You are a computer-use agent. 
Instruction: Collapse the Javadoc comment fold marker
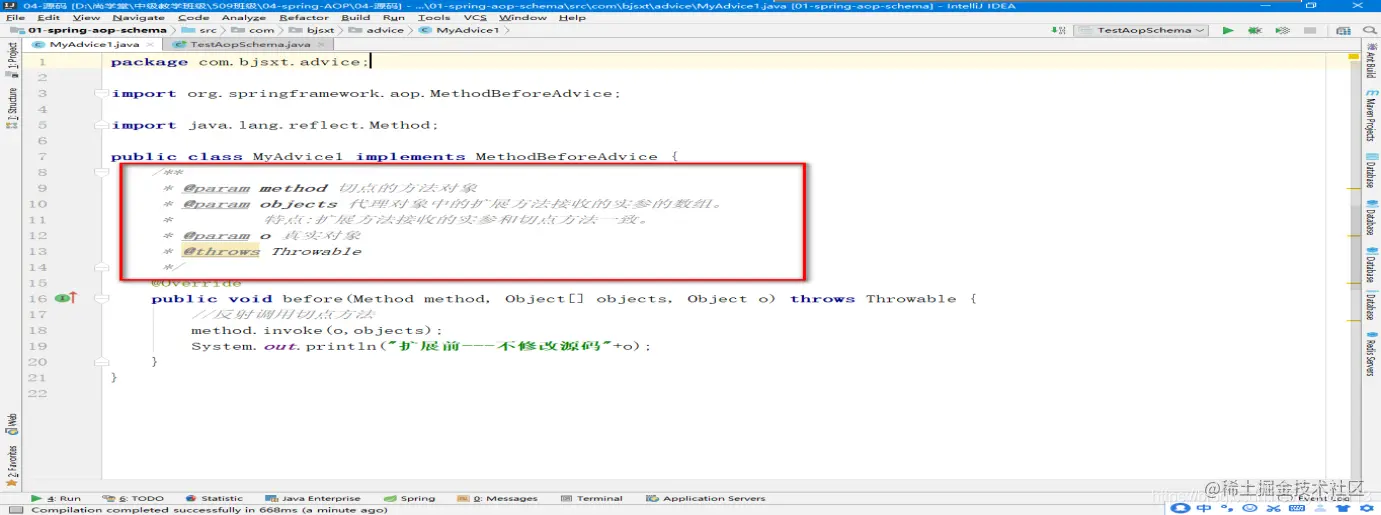click(x=101, y=173)
